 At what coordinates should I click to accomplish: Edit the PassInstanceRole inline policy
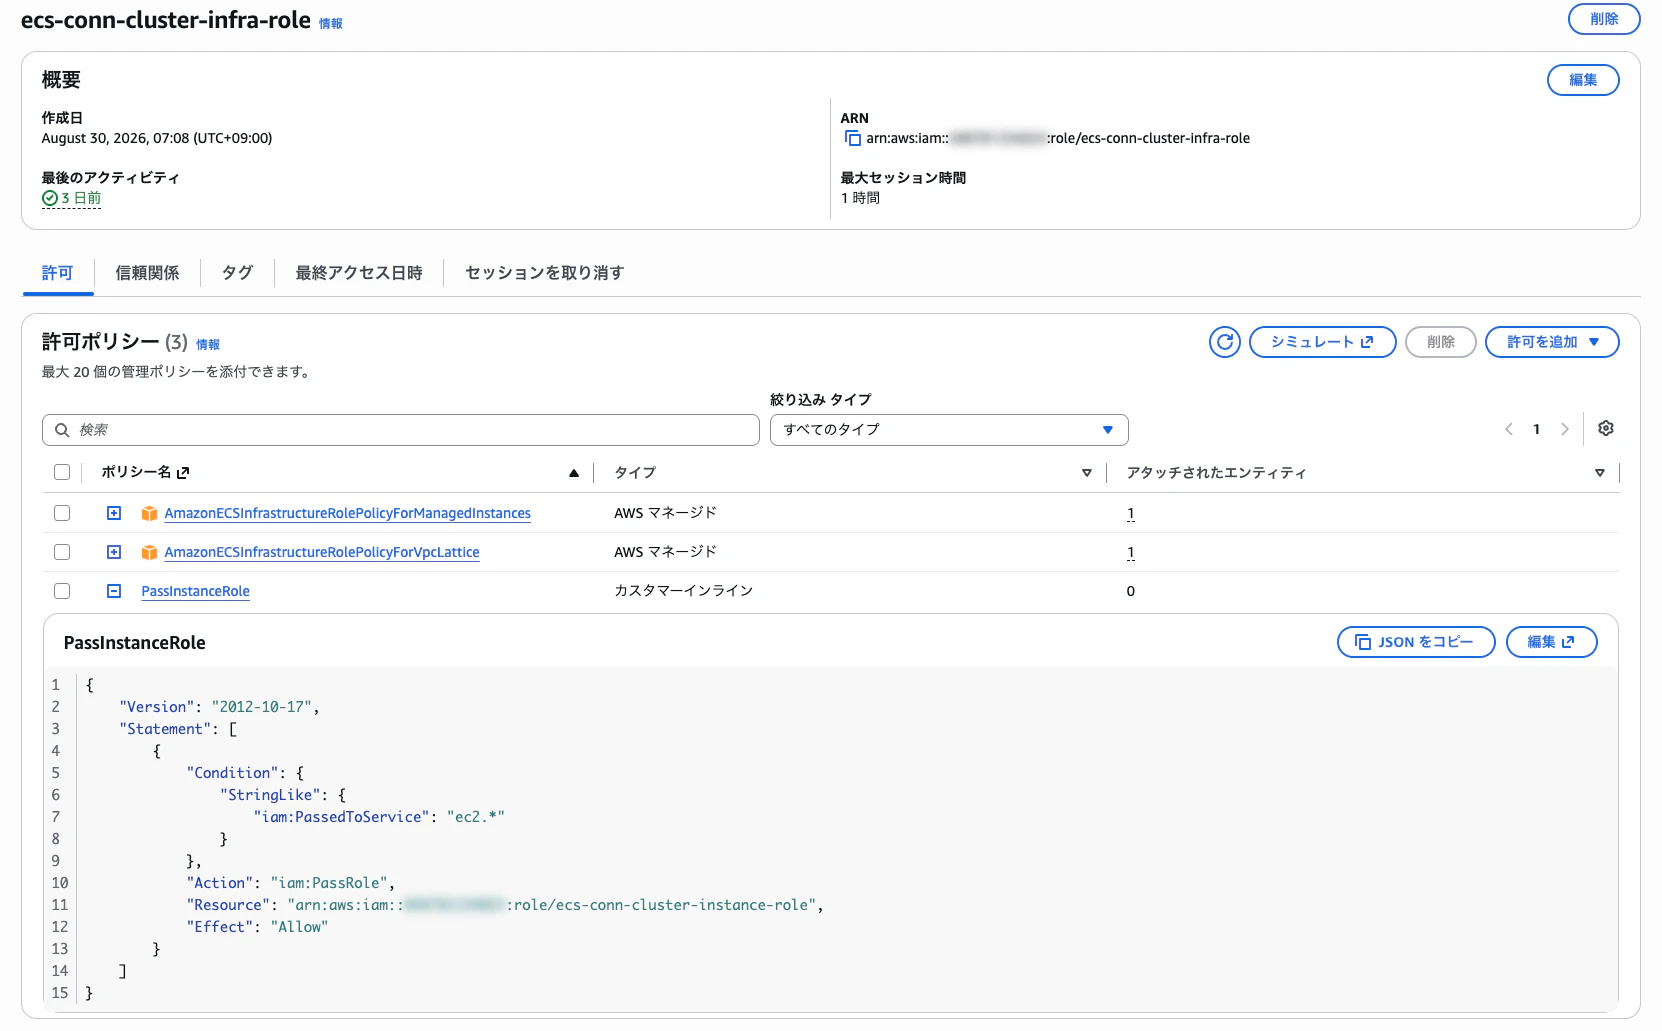click(1551, 642)
